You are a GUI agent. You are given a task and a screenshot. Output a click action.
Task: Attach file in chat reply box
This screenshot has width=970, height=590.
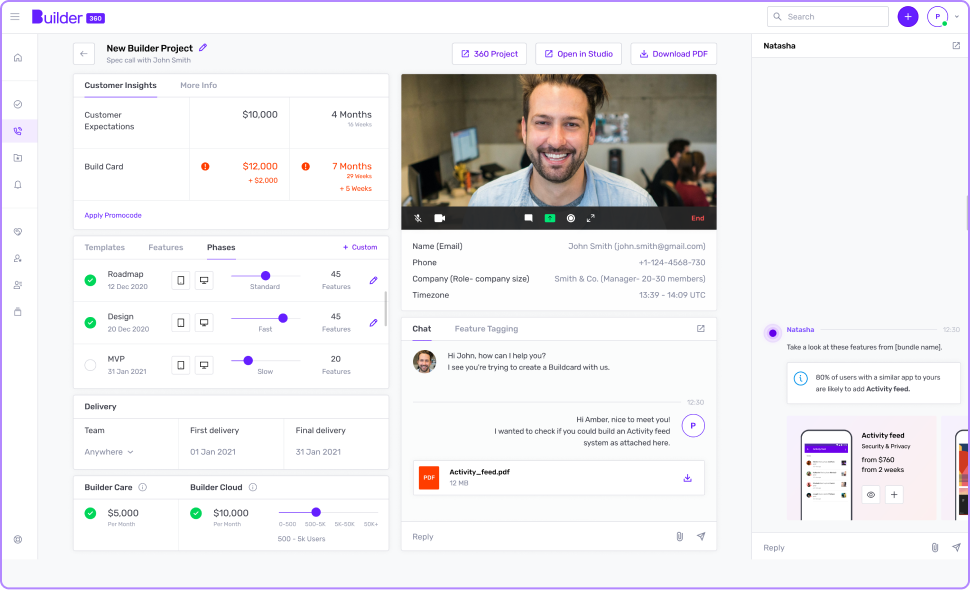point(679,536)
